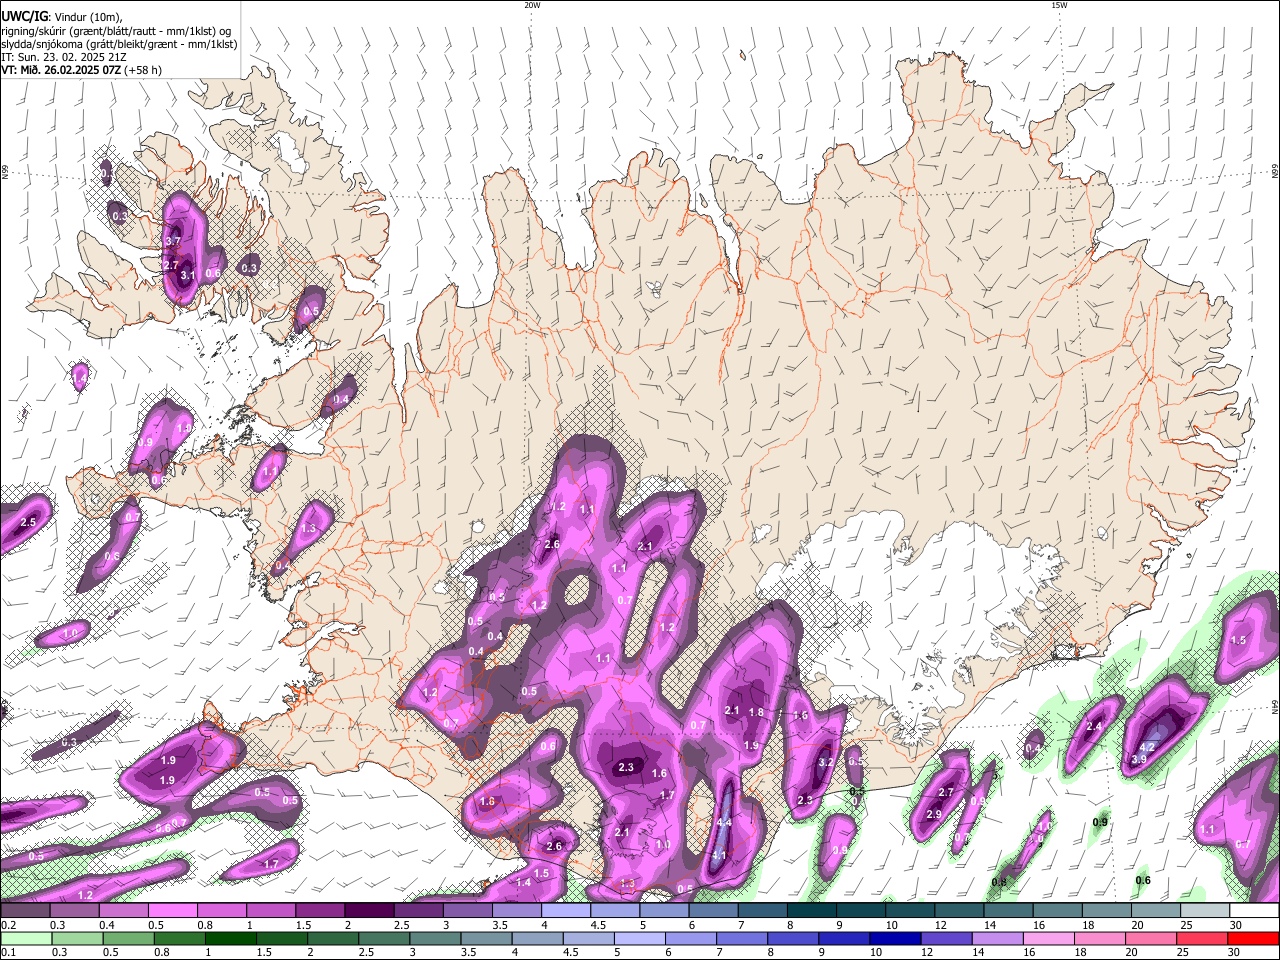The height and width of the screenshot is (960, 1280).
Task: Click the 'VT: Mið. 26.02.2025 07Z' valid time
Action: [x=62, y=70]
